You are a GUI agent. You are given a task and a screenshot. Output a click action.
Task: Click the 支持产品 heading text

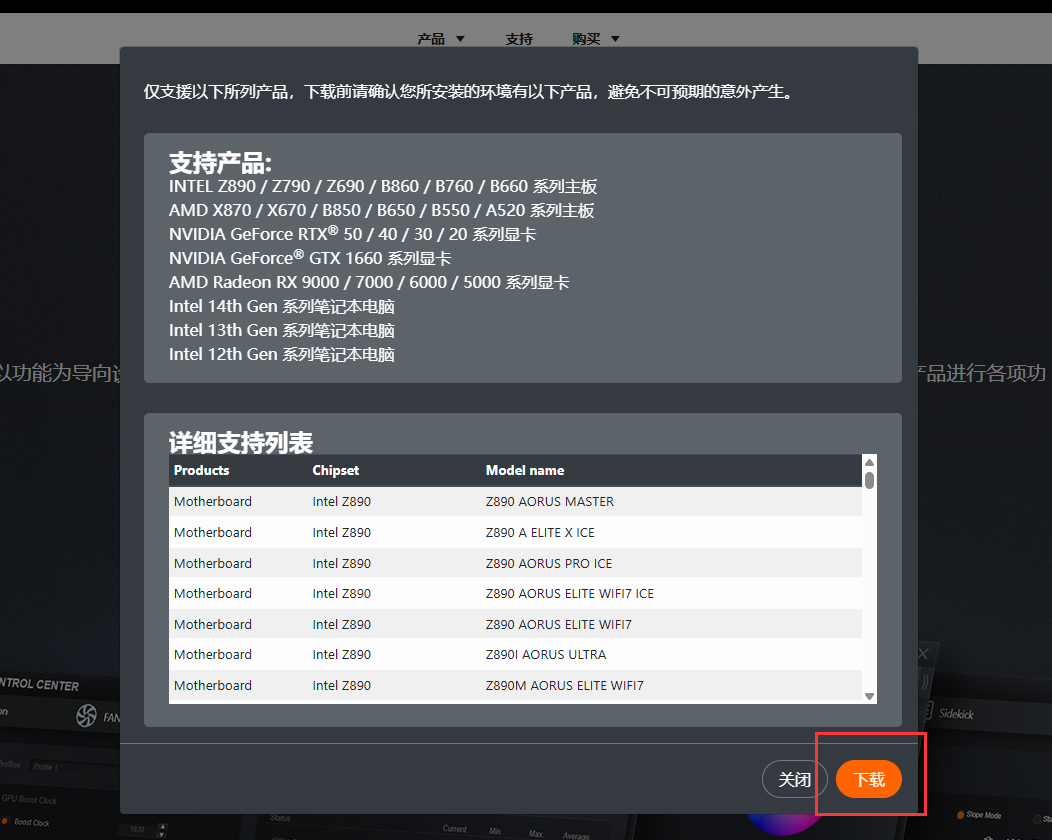click(220, 163)
